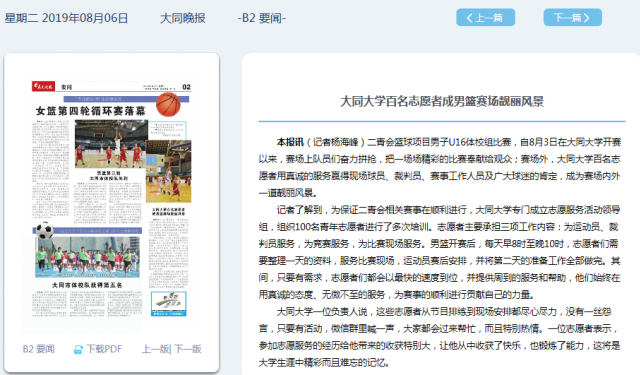Click the running athletes photo on thumbnail
The width and height of the screenshot is (640, 375).
click(87, 256)
